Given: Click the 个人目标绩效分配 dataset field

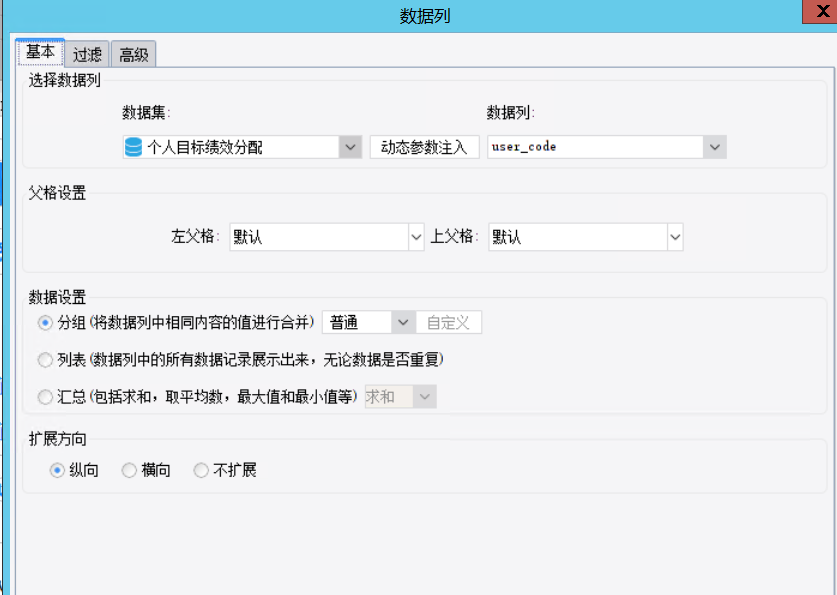Looking at the screenshot, I should pos(231,147).
